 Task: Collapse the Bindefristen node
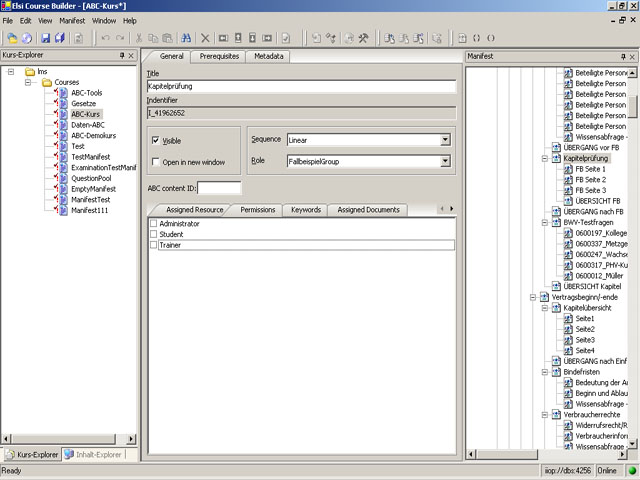(x=544, y=372)
